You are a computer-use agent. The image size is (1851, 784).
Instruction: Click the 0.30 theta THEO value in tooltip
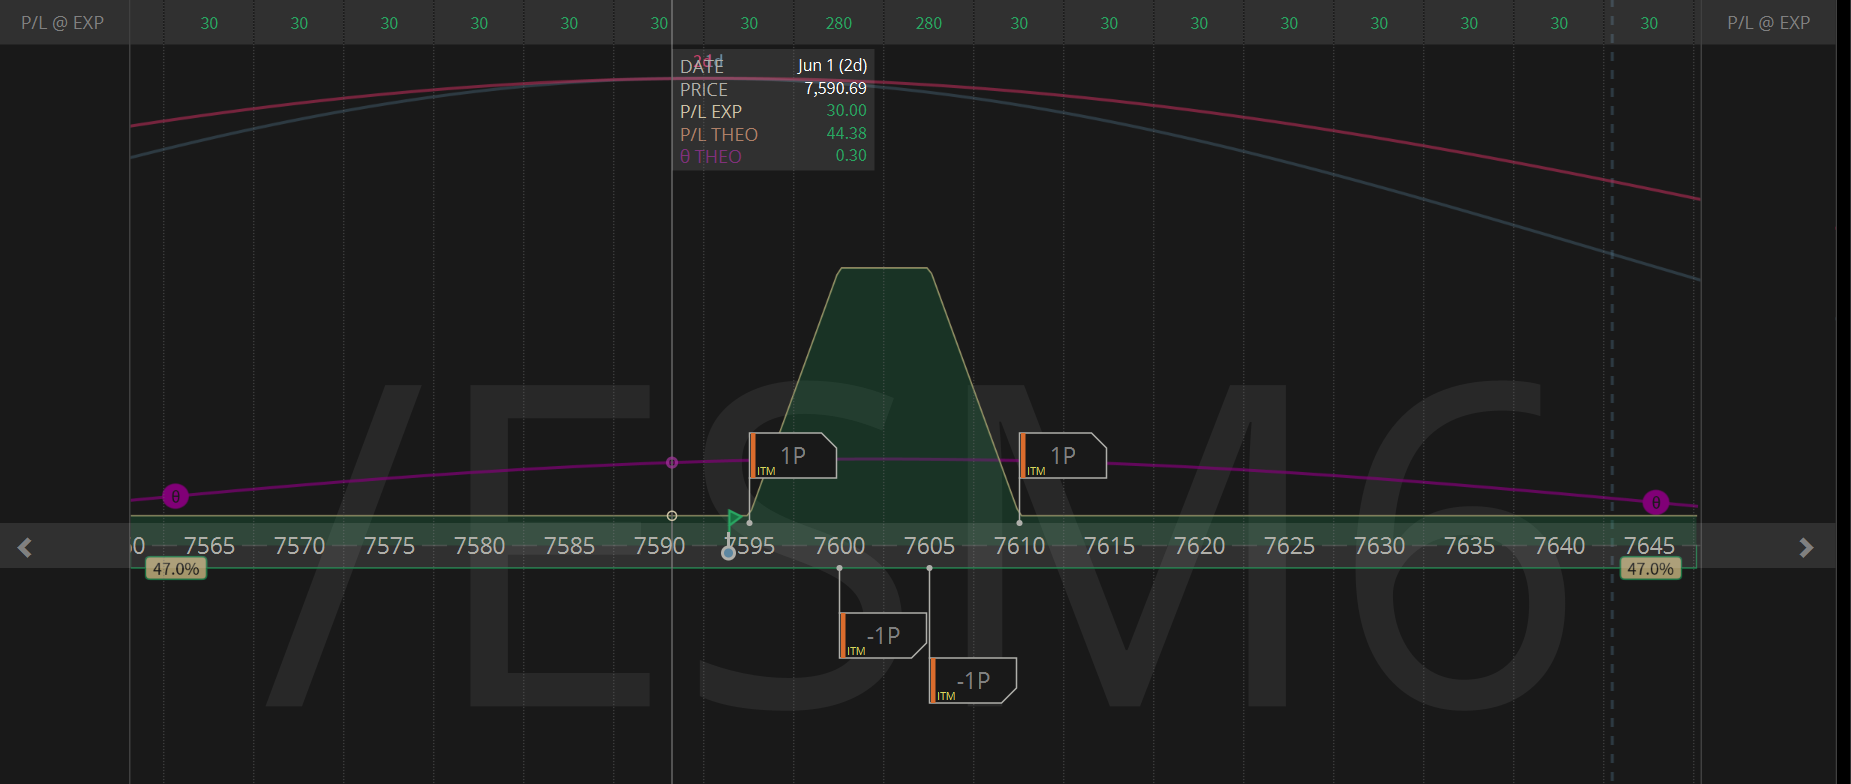(851, 155)
